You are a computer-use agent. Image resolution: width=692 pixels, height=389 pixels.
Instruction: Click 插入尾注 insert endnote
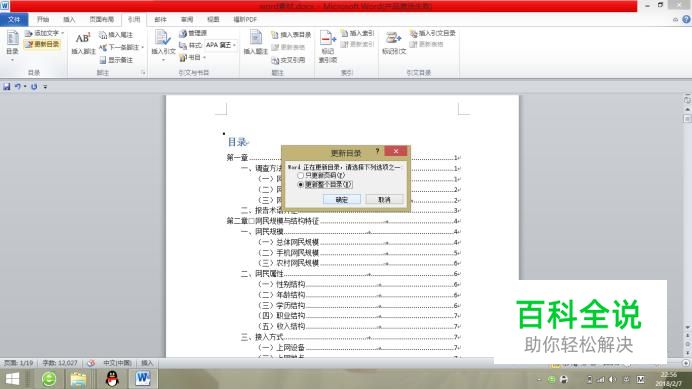tap(116, 34)
